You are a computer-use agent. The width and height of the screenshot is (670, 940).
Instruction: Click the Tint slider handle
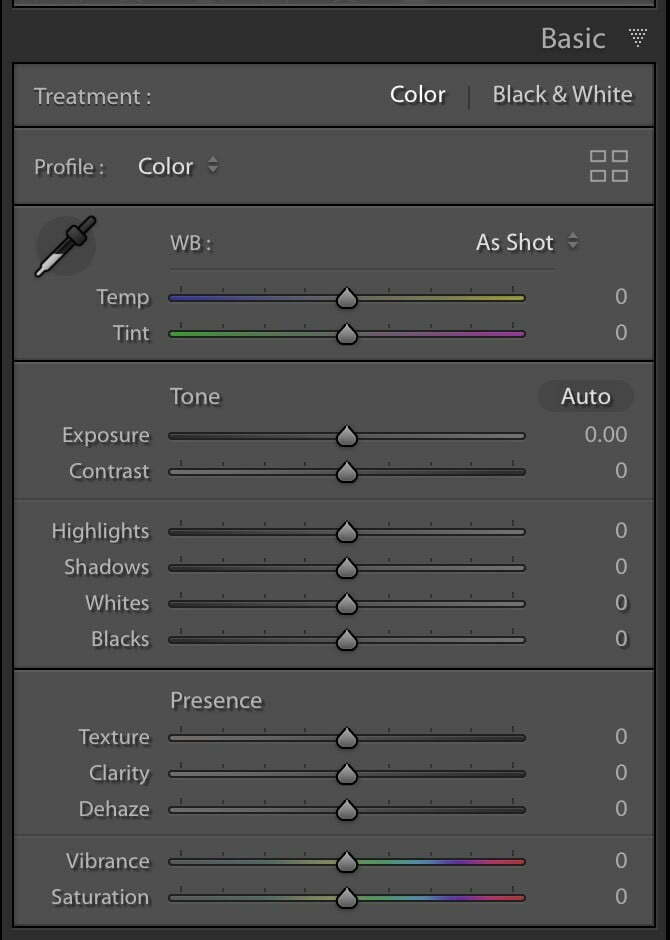point(346,334)
